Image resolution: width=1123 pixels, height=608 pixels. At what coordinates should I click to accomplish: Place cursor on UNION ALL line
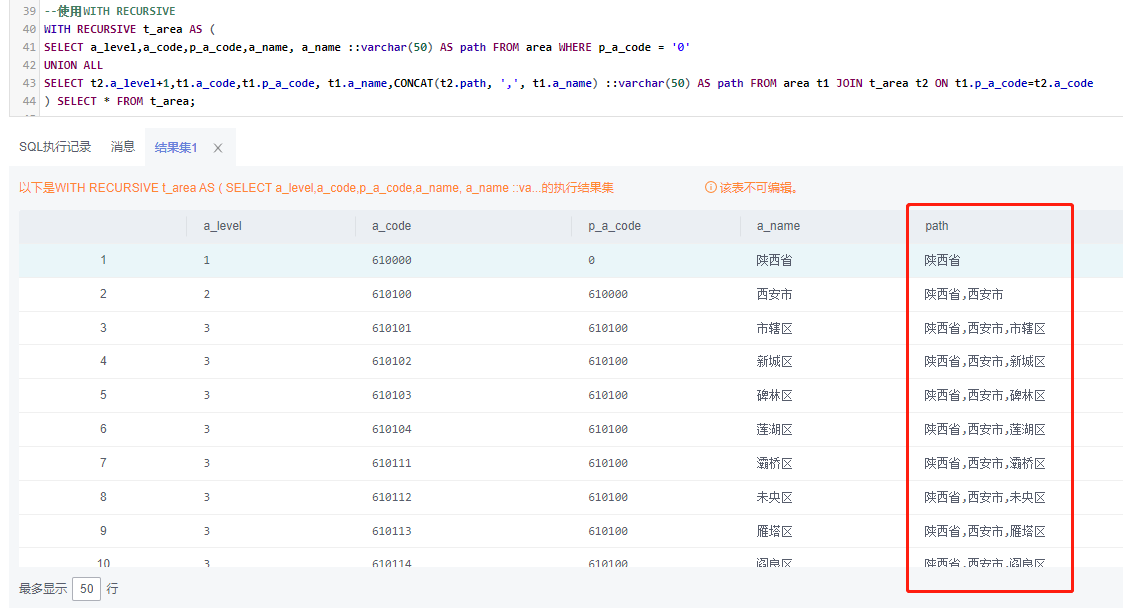point(73,65)
